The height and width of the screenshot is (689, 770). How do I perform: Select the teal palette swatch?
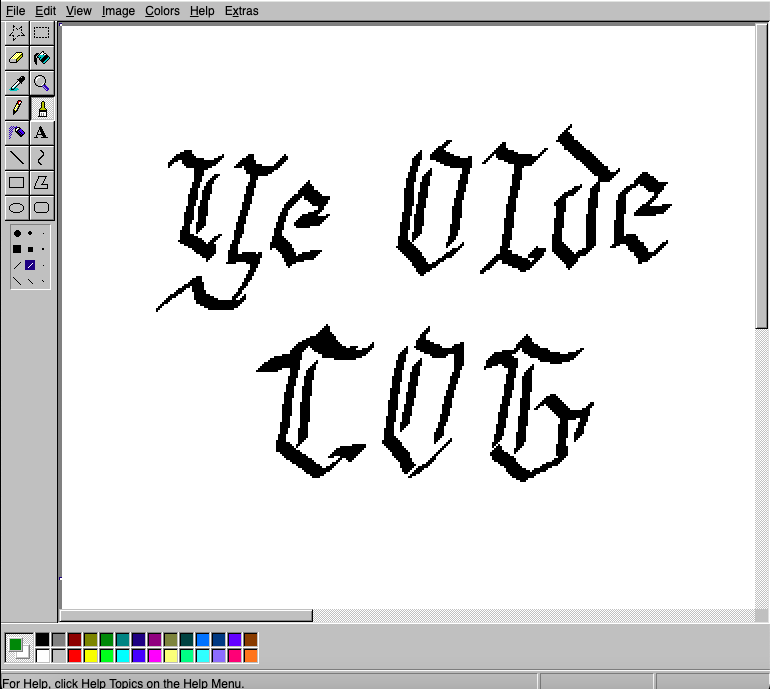point(123,639)
